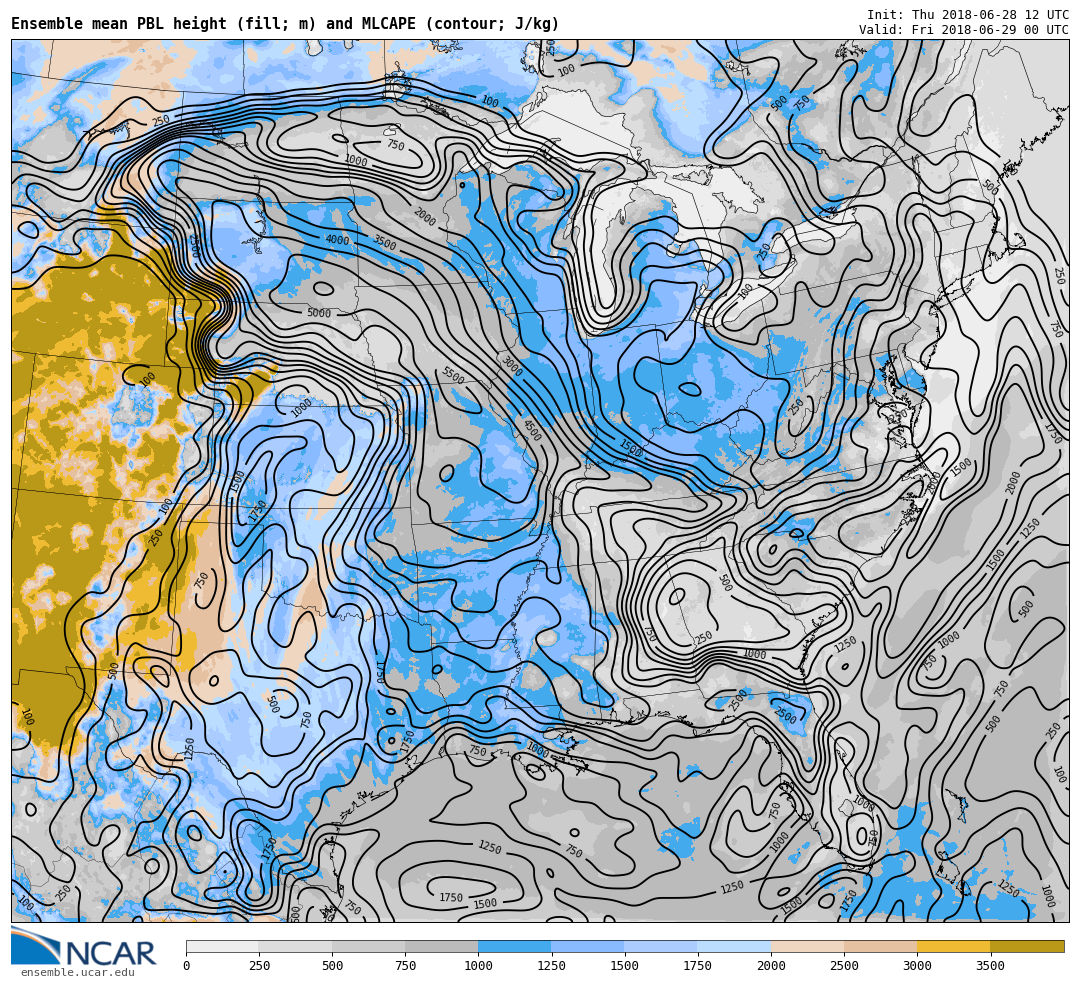Select the light blue 1750–2000 colorbar swatch
Image resolution: width=1080 pixels, height=985 pixels.
[734, 946]
